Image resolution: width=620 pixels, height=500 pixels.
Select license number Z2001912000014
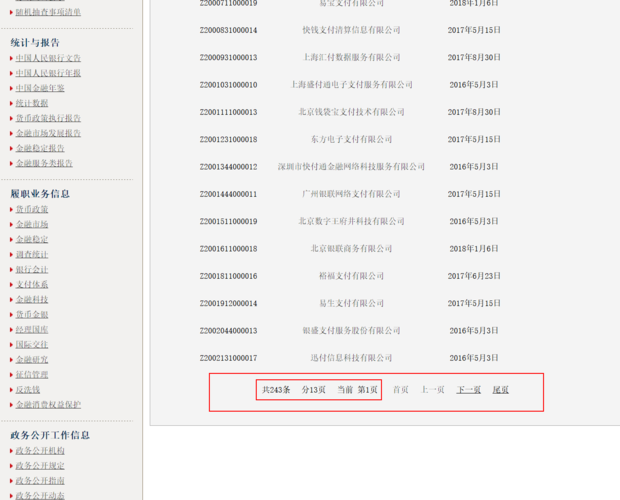229,304
